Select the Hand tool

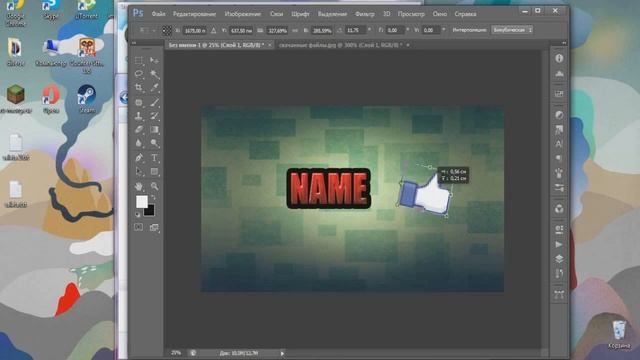[139, 186]
